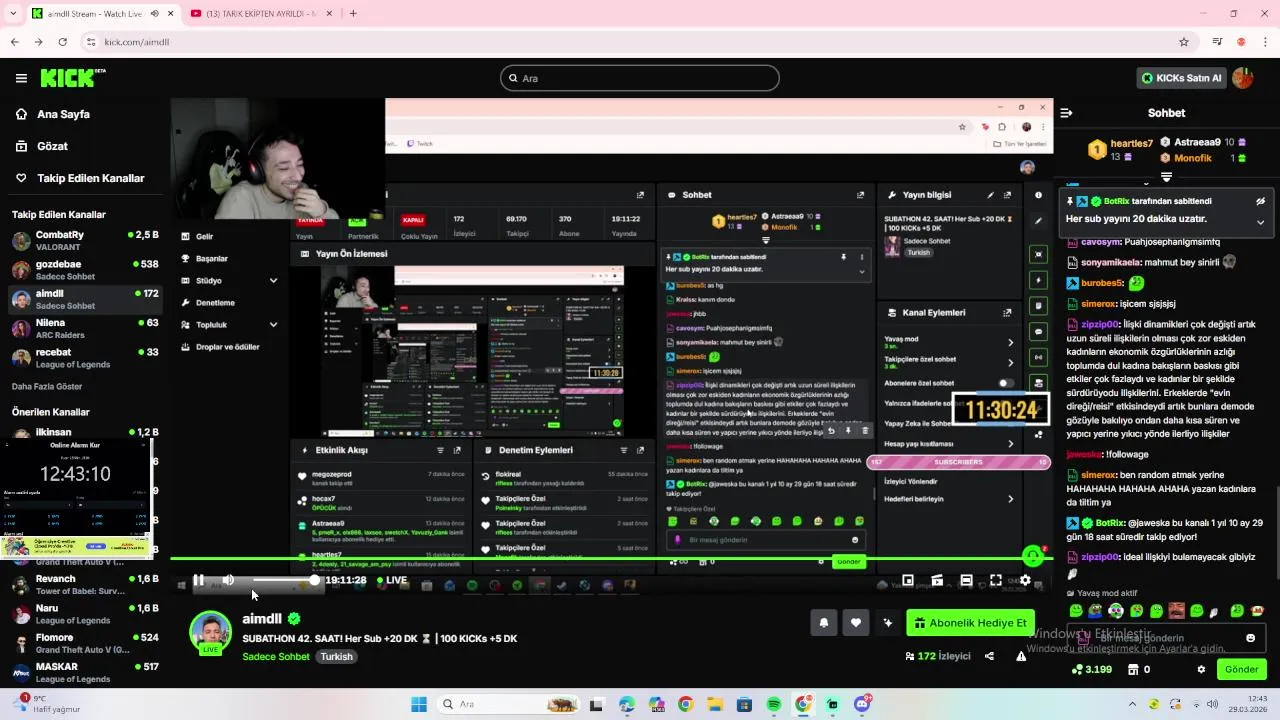Viewport: 1280px width, 720px height.
Task: Report the stream warning icon
Action: tap(1021, 656)
